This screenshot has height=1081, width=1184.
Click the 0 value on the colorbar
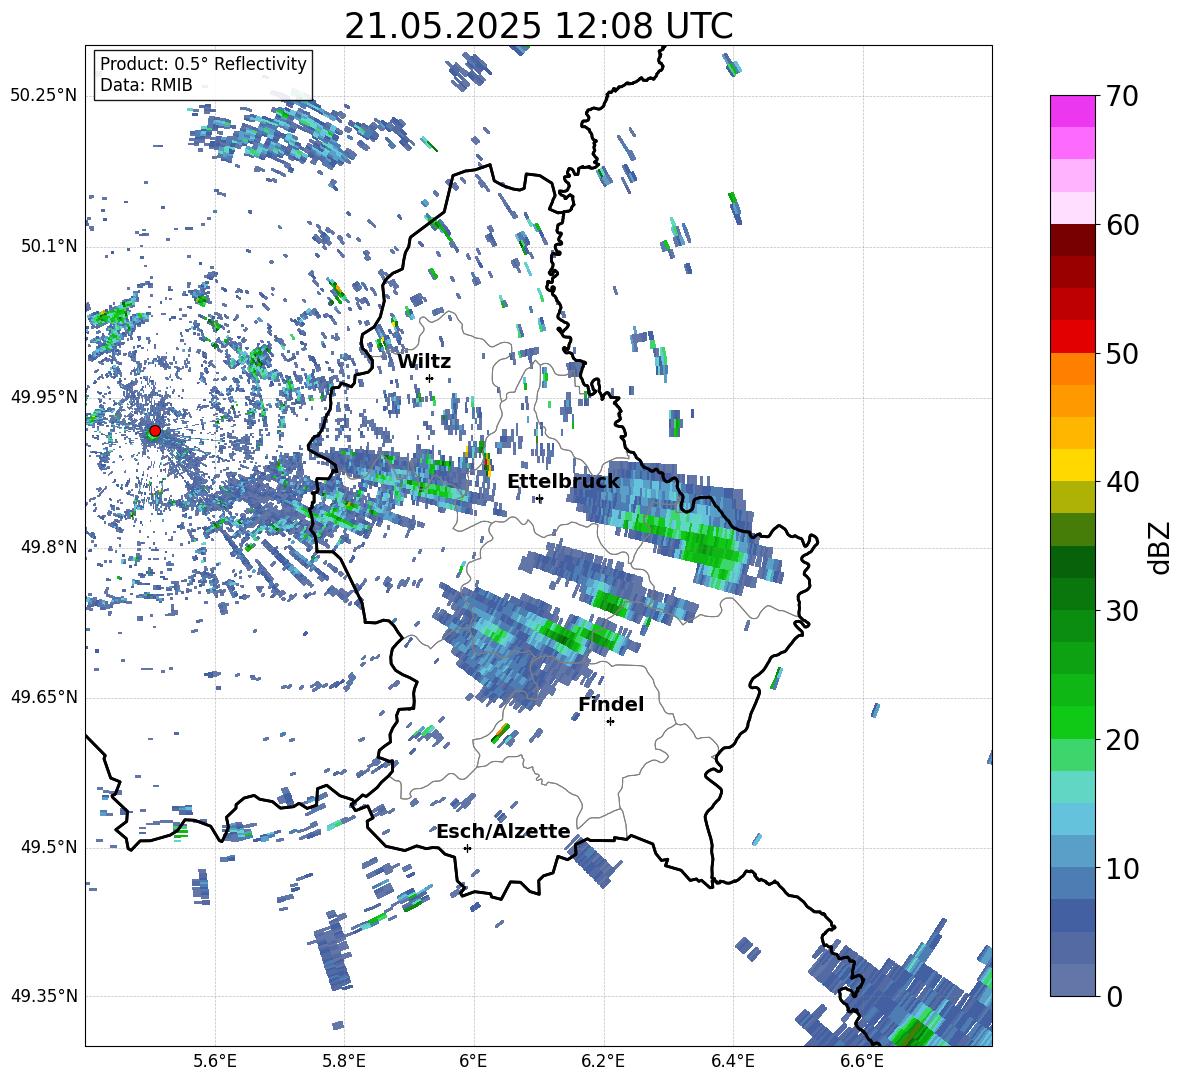[1113, 997]
